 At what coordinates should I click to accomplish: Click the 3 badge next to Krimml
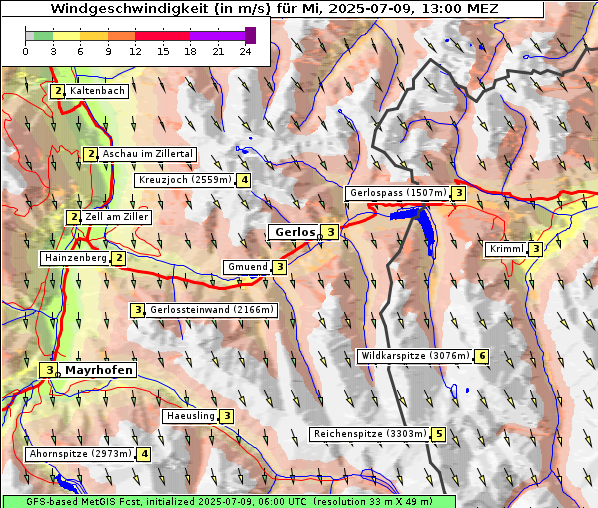536,249
